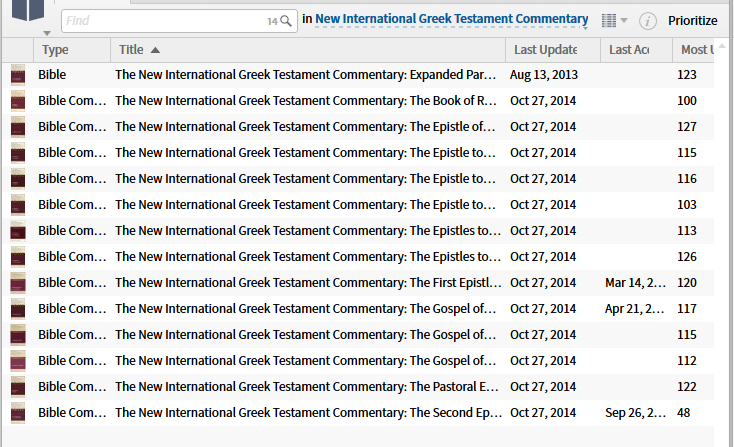Open the resource information icon
Viewport: 734px width, 447px height.
click(648, 21)
